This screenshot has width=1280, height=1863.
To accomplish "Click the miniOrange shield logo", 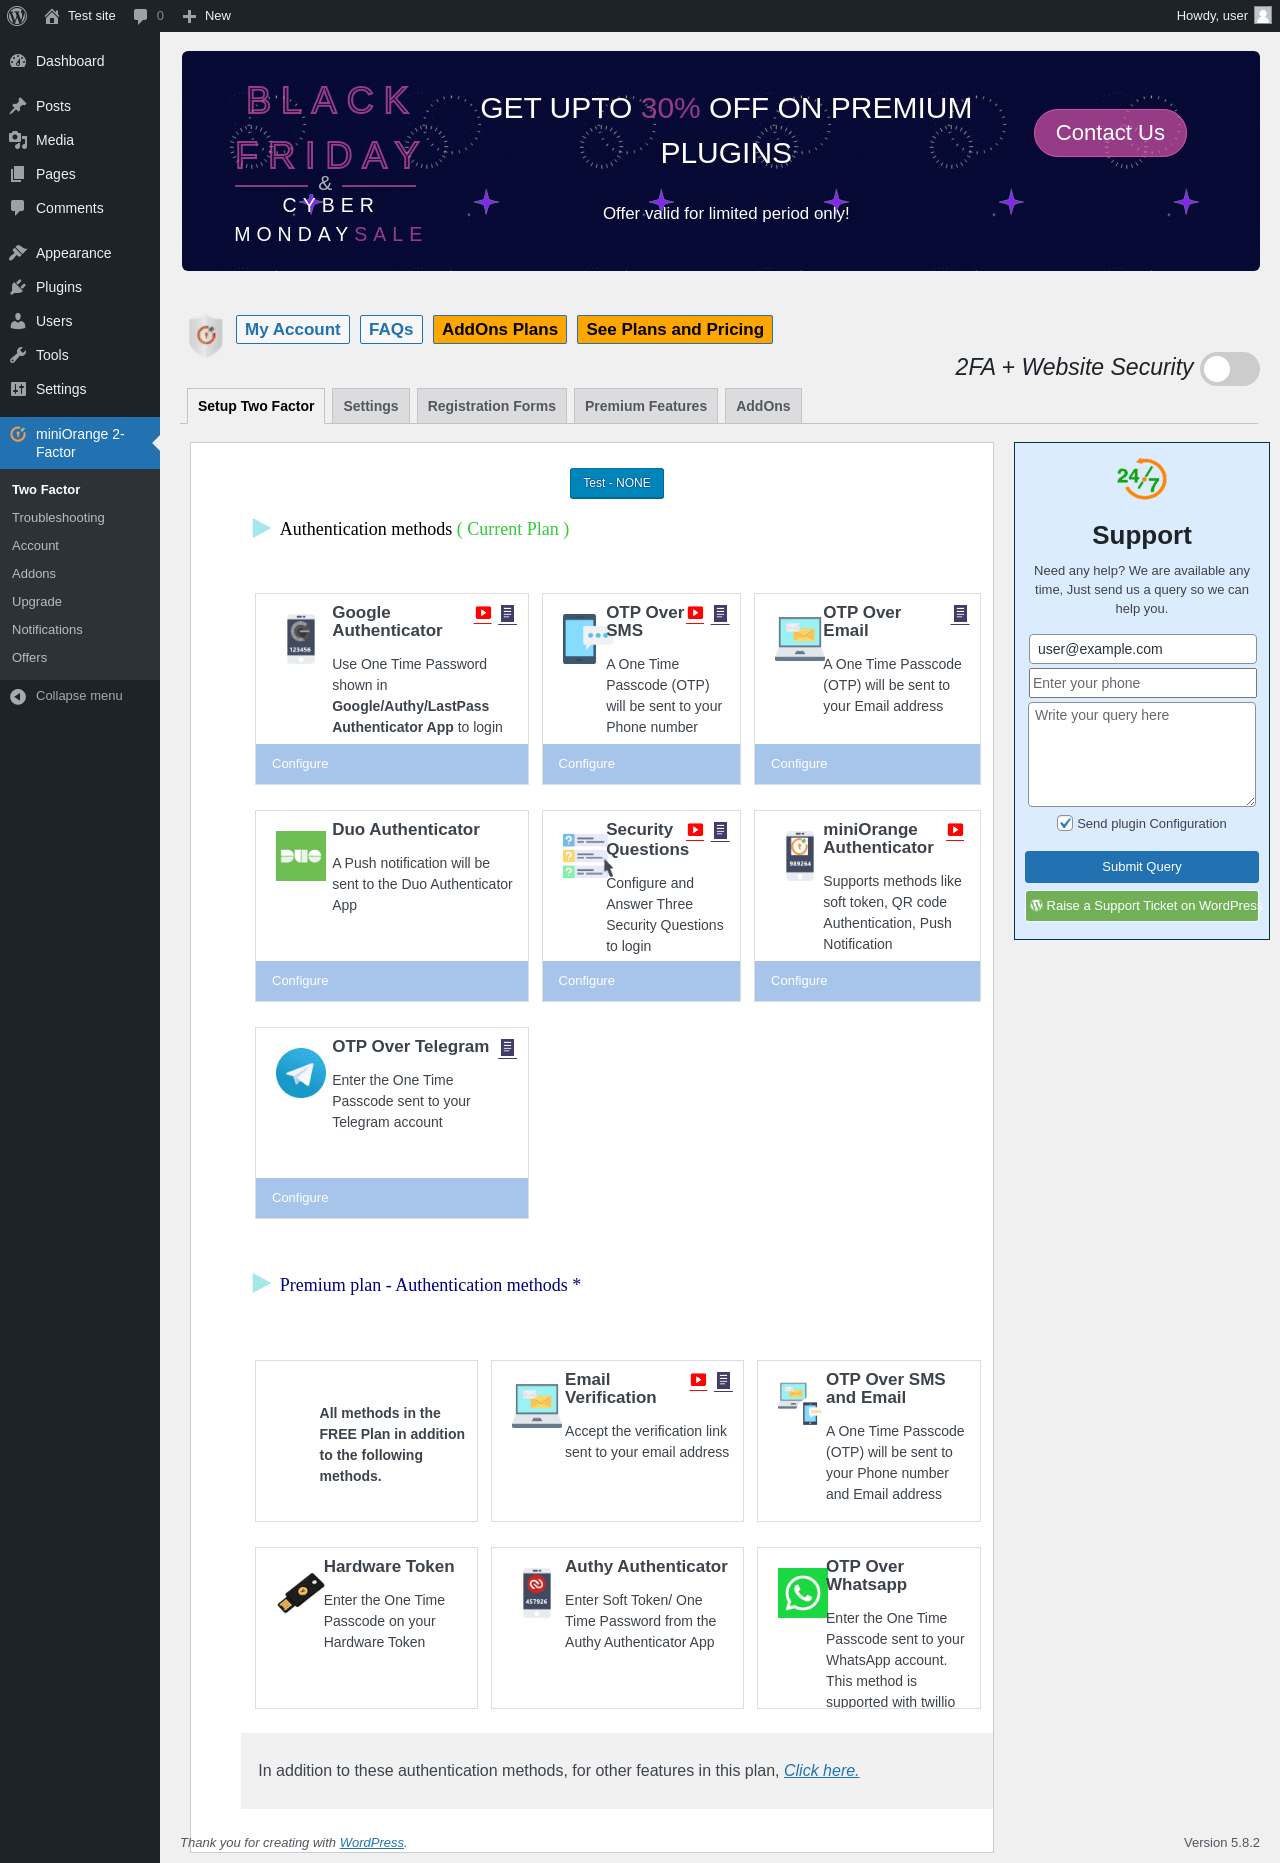I will click(x=206, y=336).
